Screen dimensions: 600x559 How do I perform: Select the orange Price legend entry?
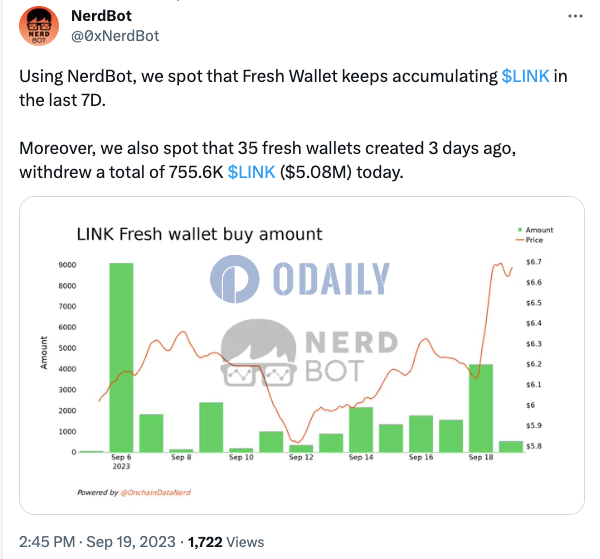point(530,240)
